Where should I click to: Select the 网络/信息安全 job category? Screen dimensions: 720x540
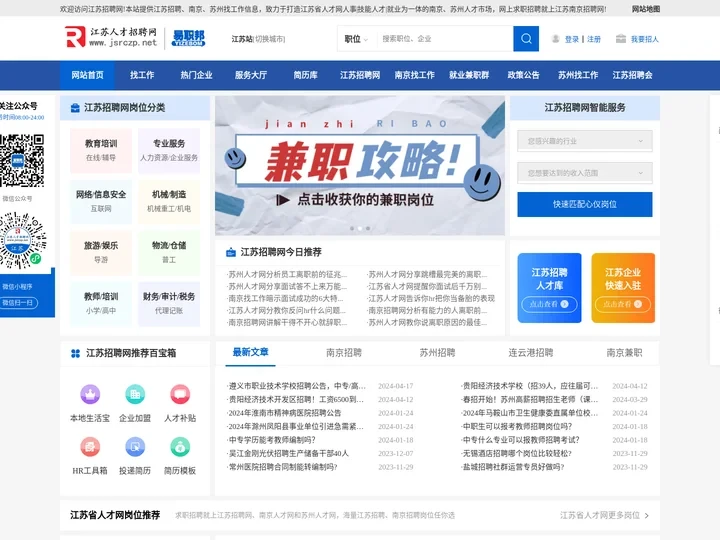[101, 201]
